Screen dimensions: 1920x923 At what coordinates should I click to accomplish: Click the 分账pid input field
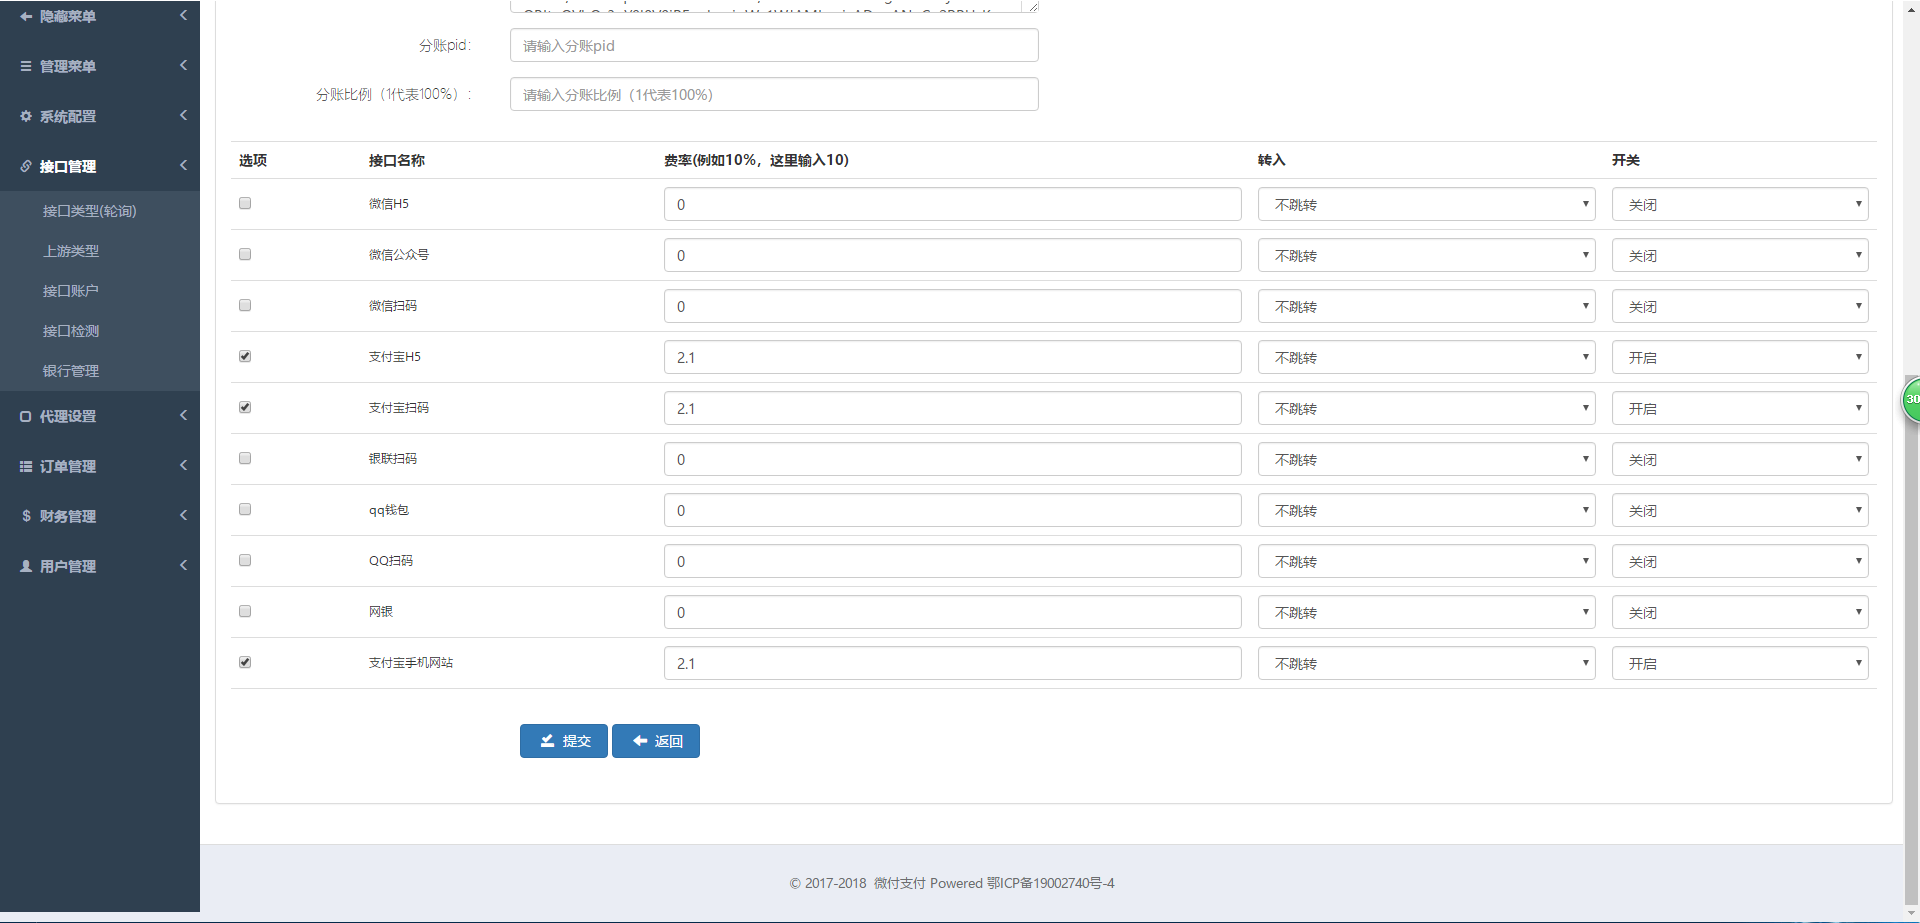(x=774, y=45)
